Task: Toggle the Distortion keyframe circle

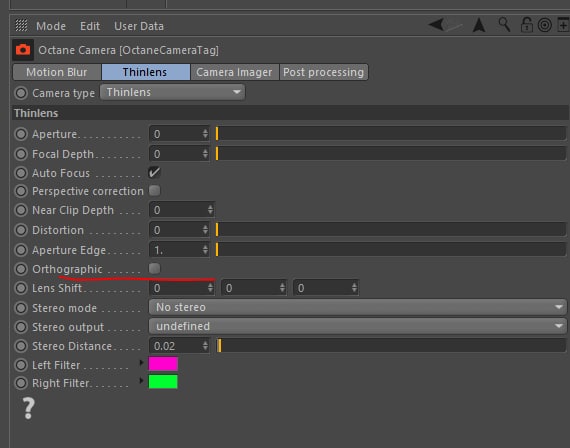Action: 21,230
